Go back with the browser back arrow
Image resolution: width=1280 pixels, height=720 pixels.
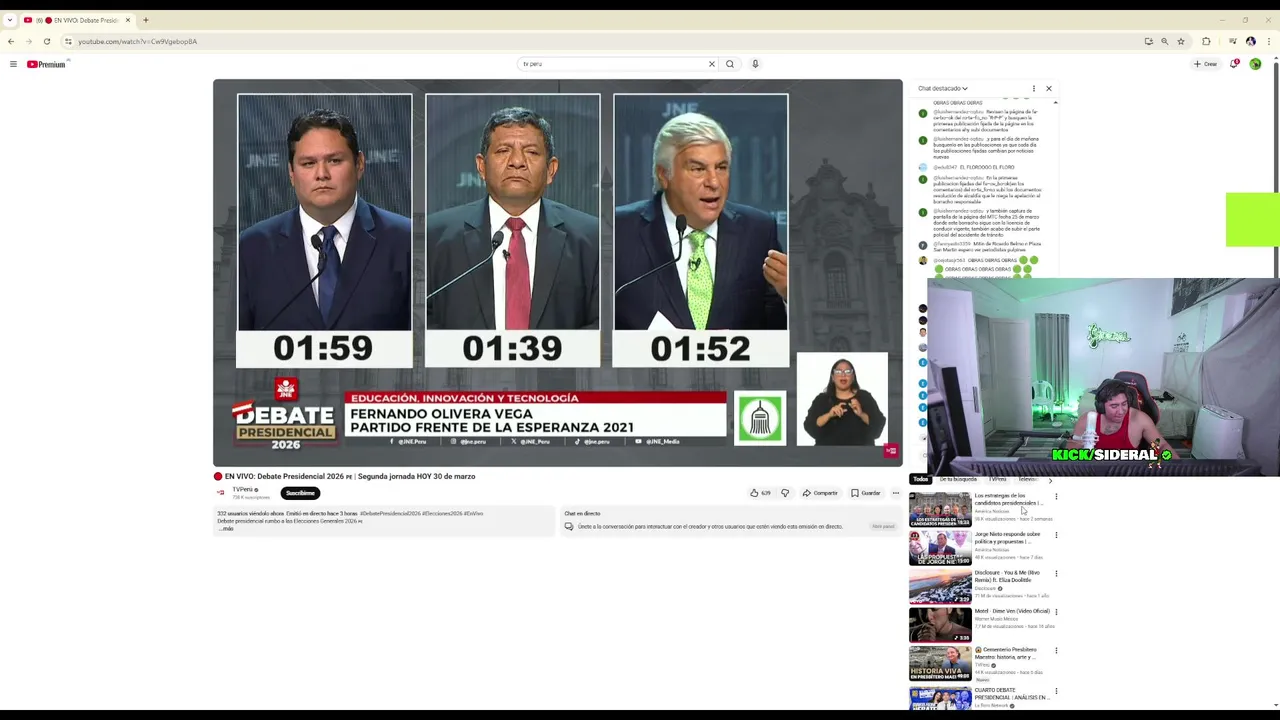point(11,41)
